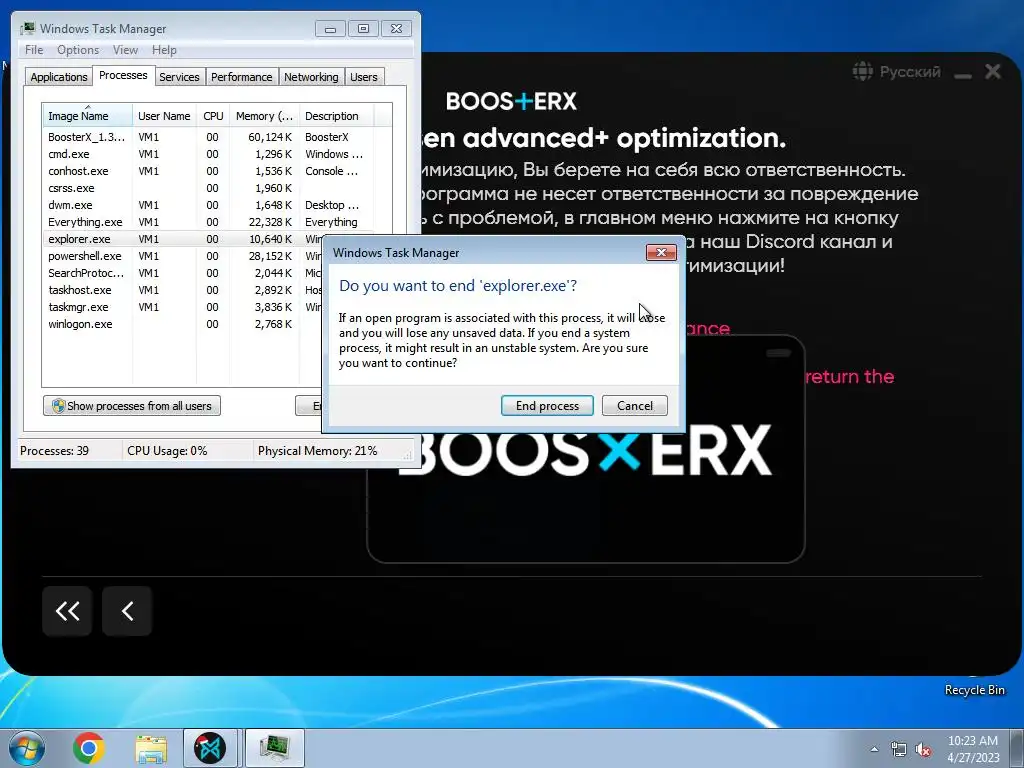Click the double-left arrow in BoosterX
Image resolution: width=1024 pixels, height=768 pixels.
(x=67, y=611)
